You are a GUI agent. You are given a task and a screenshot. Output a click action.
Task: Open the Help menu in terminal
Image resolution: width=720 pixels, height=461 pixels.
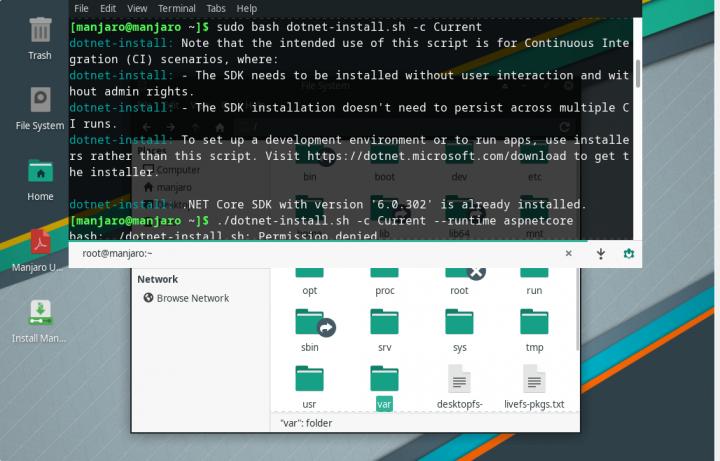click(247, 8)
